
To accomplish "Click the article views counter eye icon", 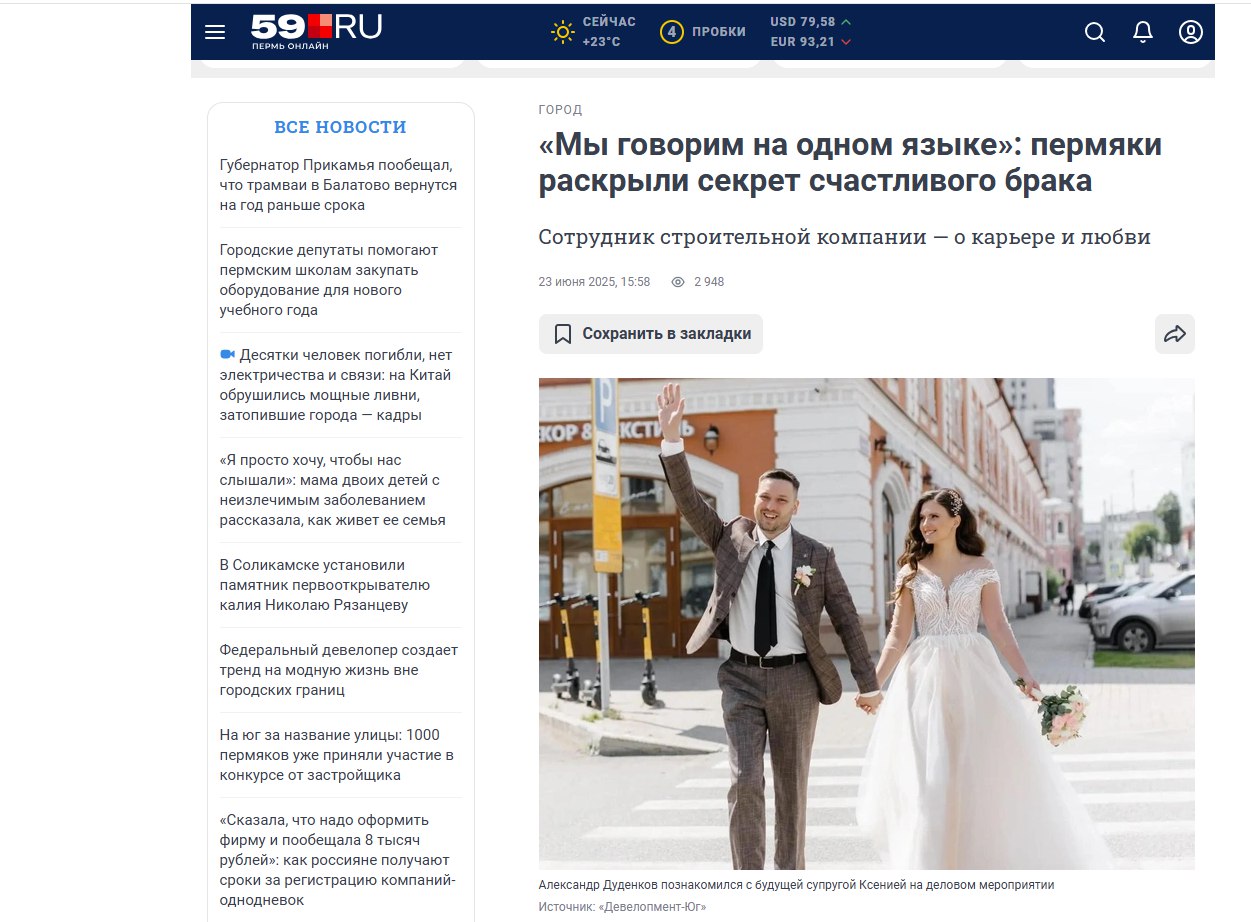I will pyautogui.click(x=678, y=282).
